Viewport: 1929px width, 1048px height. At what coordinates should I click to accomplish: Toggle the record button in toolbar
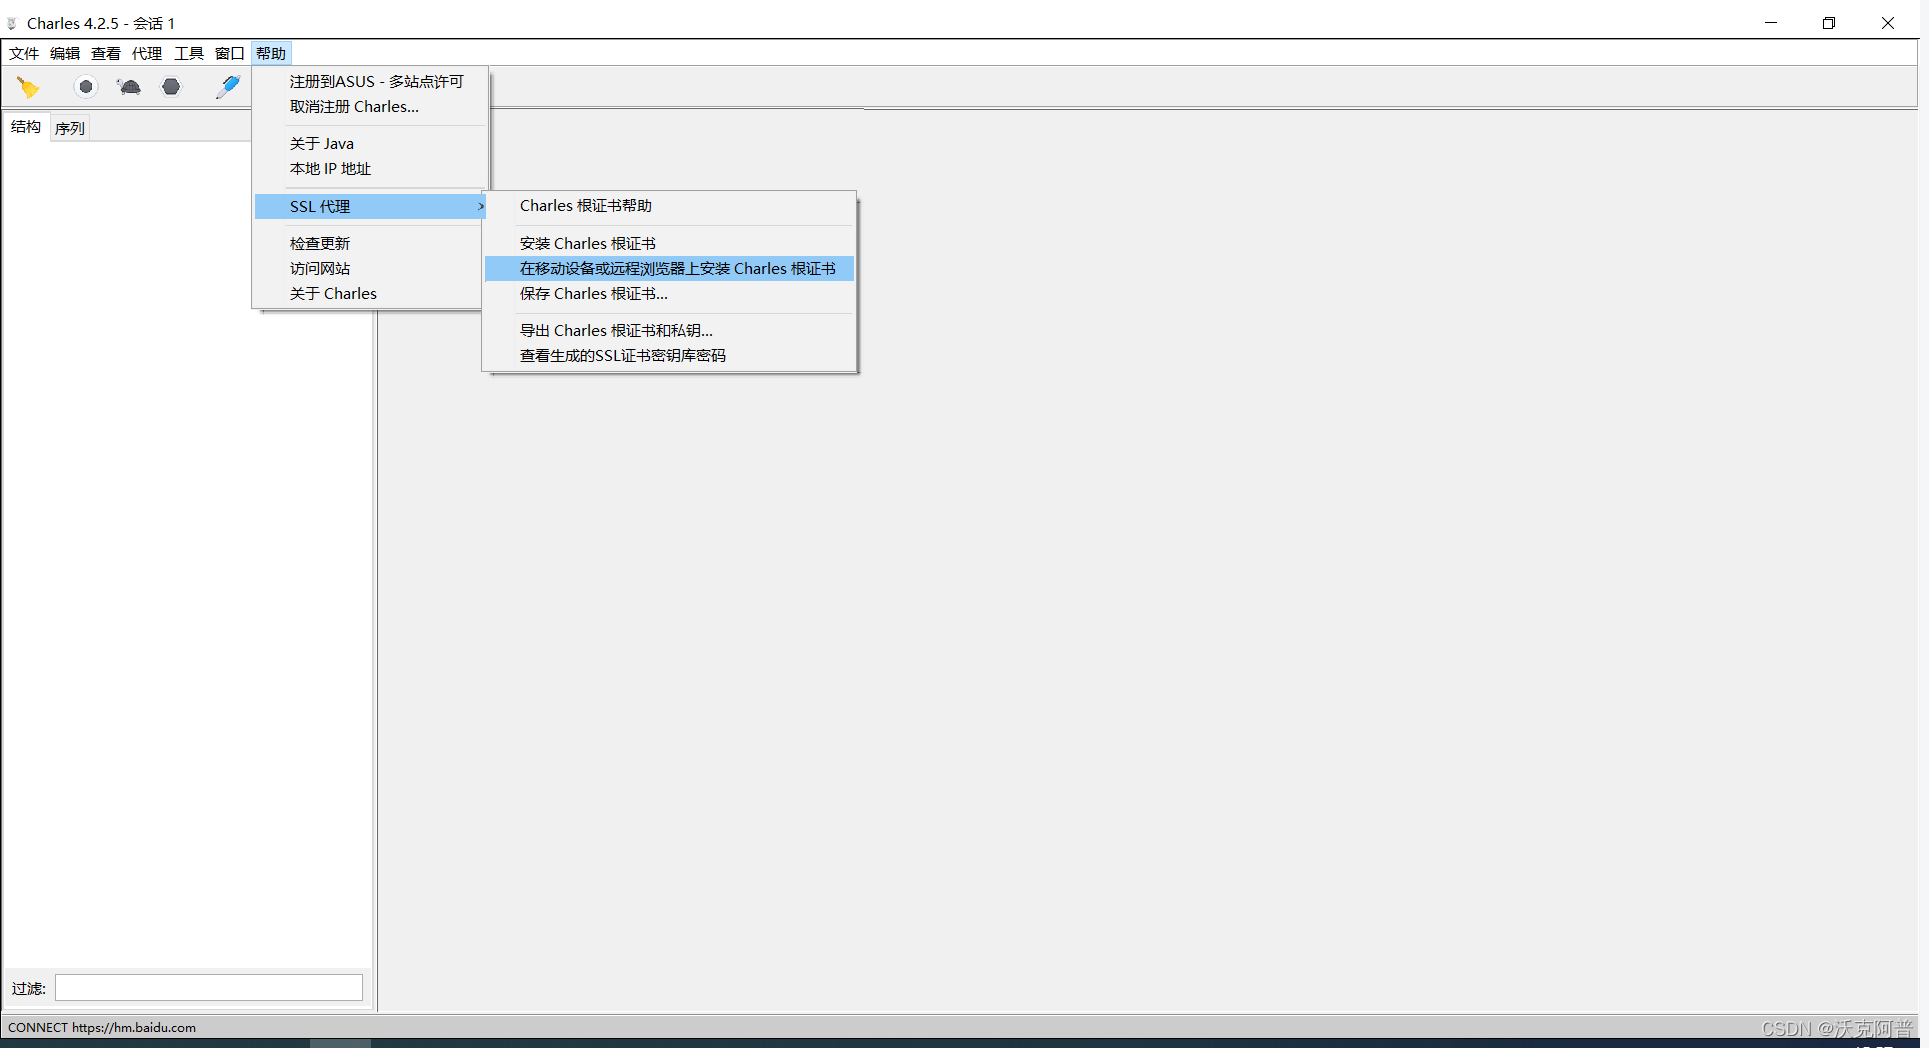(86, 87)
